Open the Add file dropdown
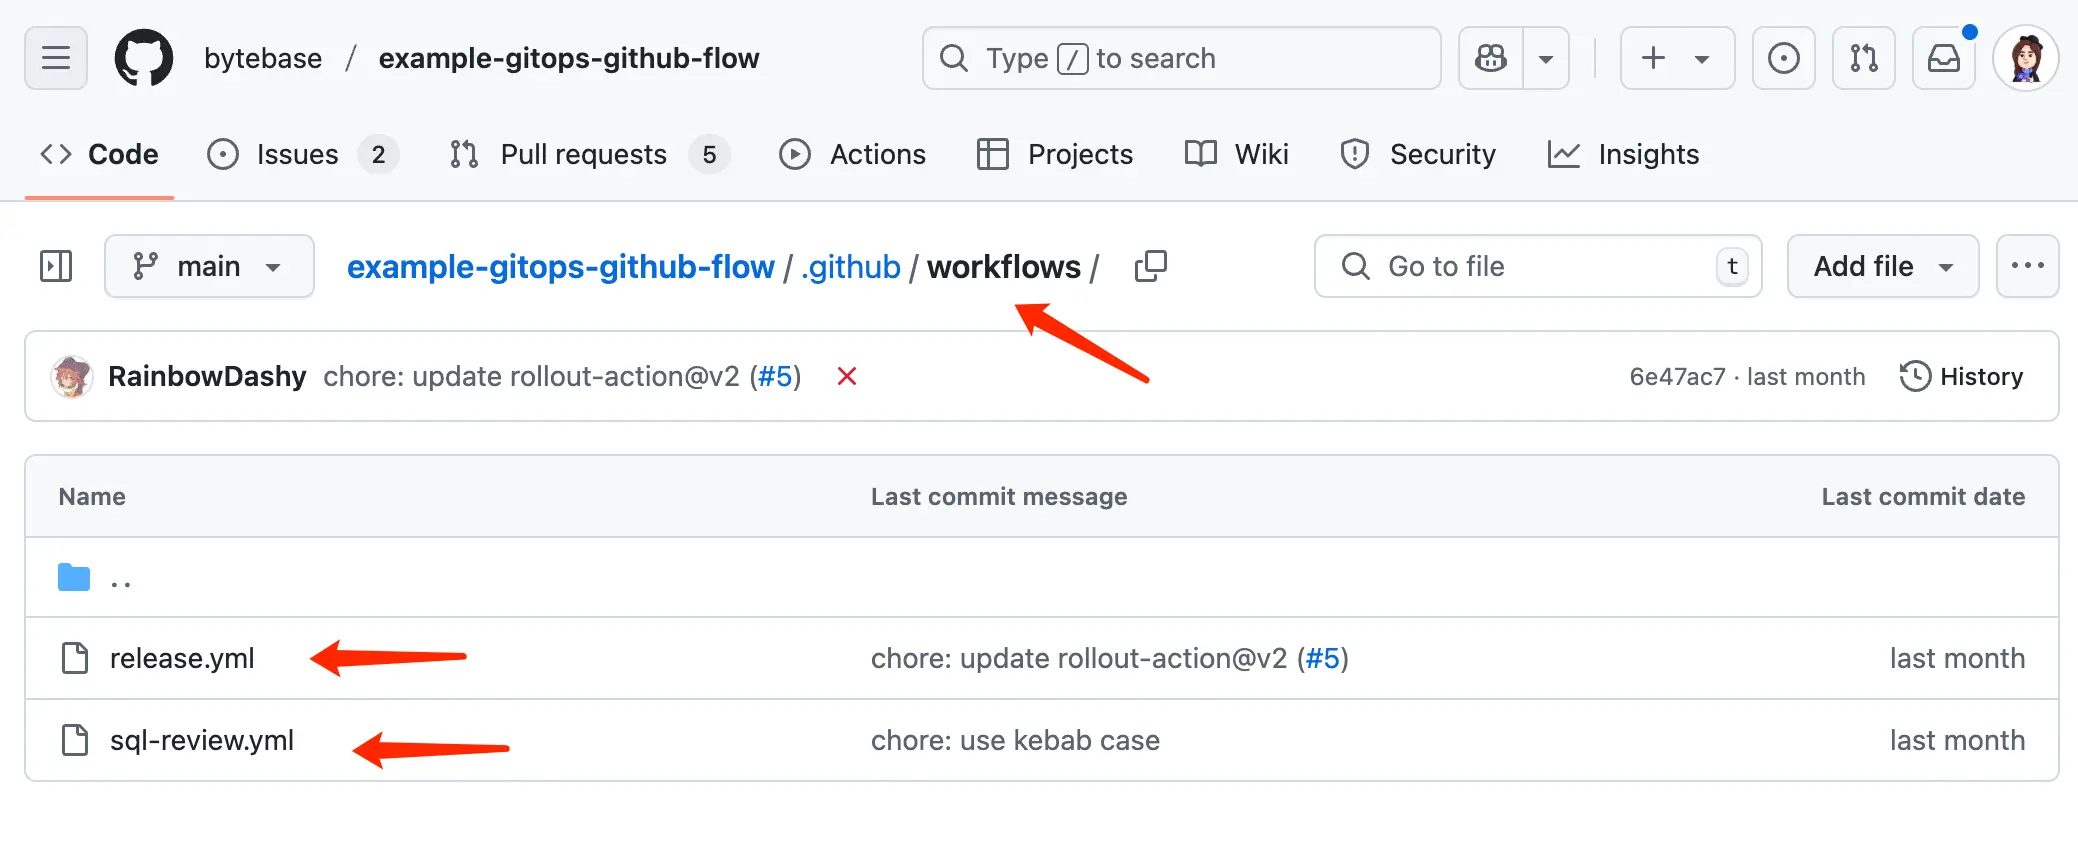2078x848 pixels. click(1881, 266)
